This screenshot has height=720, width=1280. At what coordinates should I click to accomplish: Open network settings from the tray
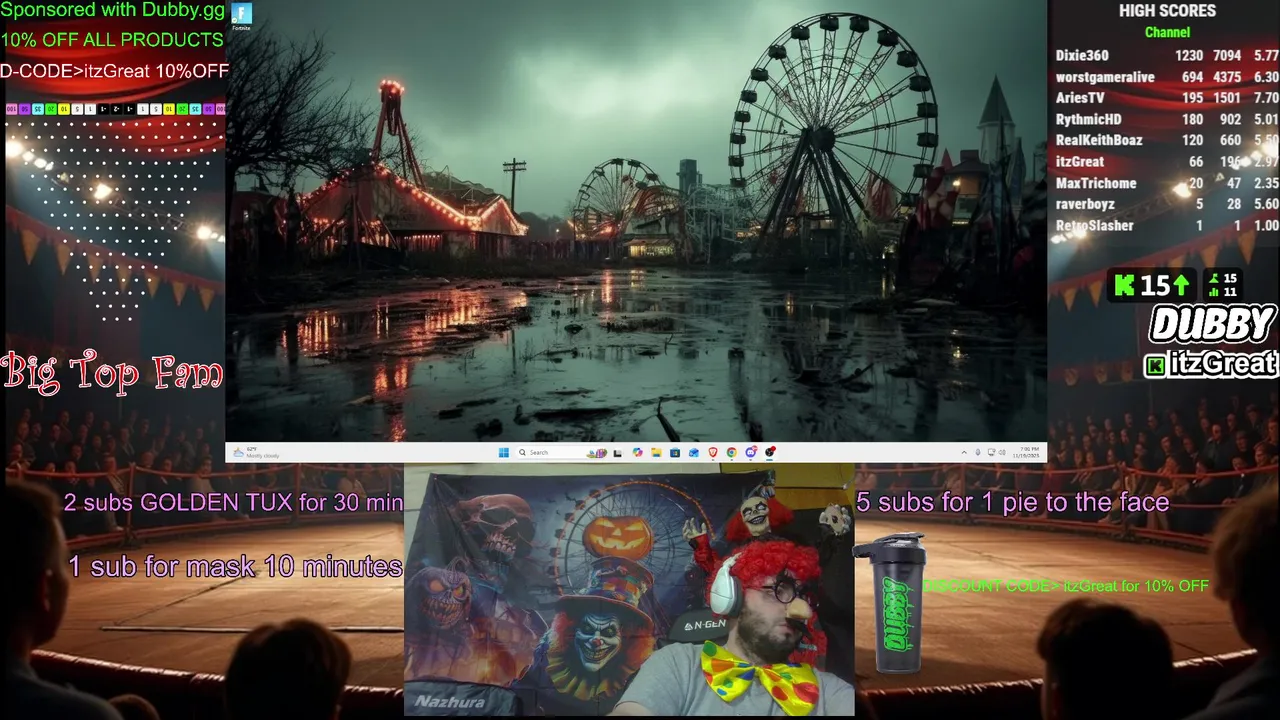coord(991,452)
